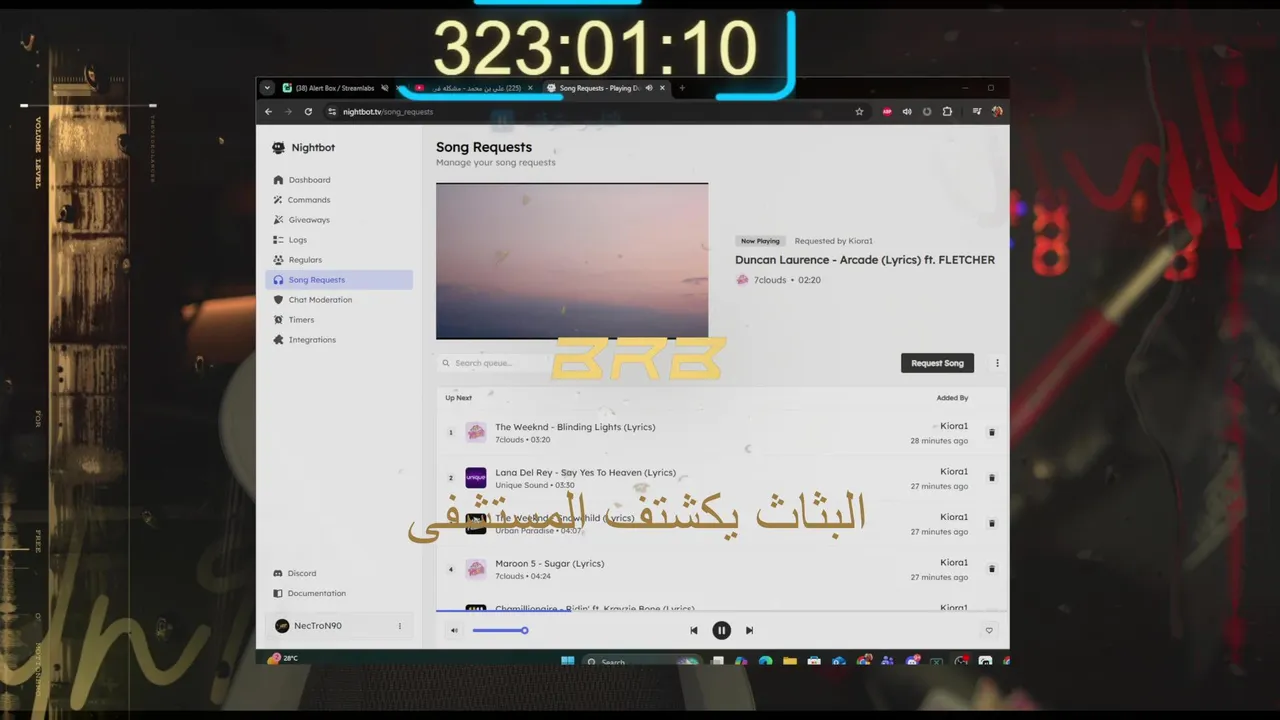Reload the Nightbot page

point(308,112)
